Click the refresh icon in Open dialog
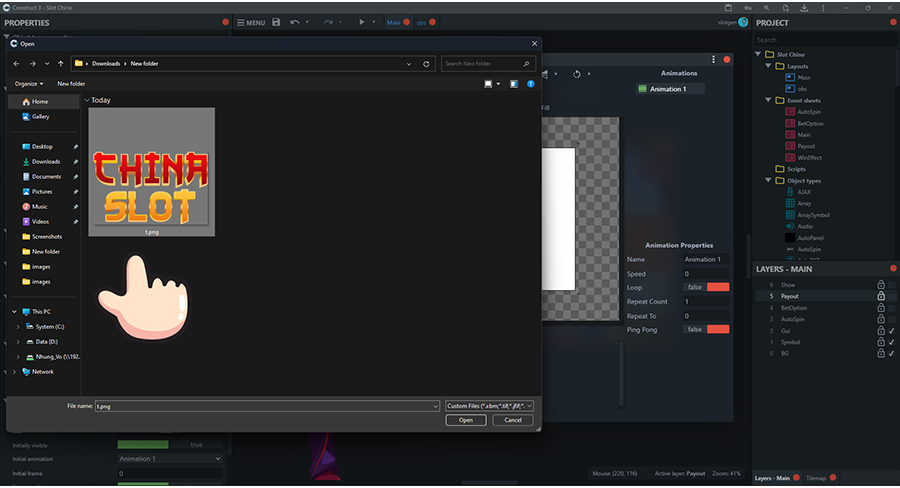This screenshot has width=900, height=488. tap(427, 63)
